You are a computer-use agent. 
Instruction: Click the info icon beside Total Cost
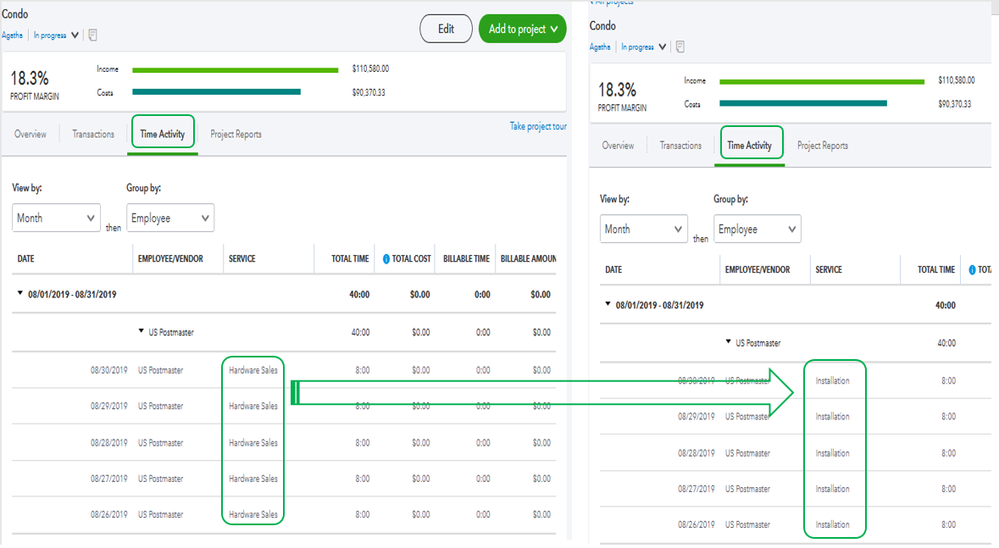386,259
